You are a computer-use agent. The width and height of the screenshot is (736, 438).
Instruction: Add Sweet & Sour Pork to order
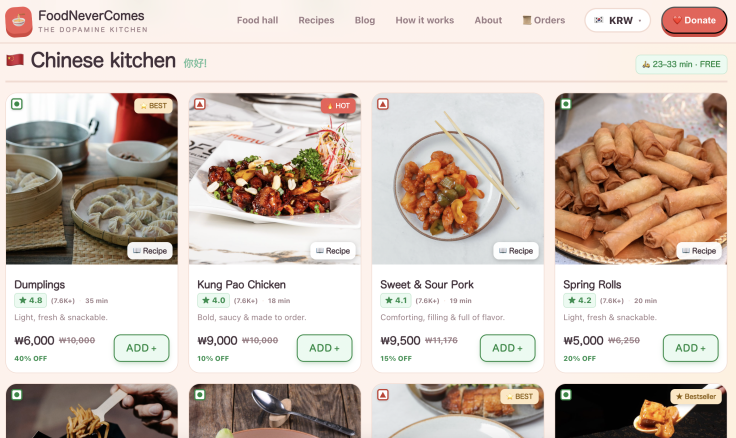coord(507,348)
